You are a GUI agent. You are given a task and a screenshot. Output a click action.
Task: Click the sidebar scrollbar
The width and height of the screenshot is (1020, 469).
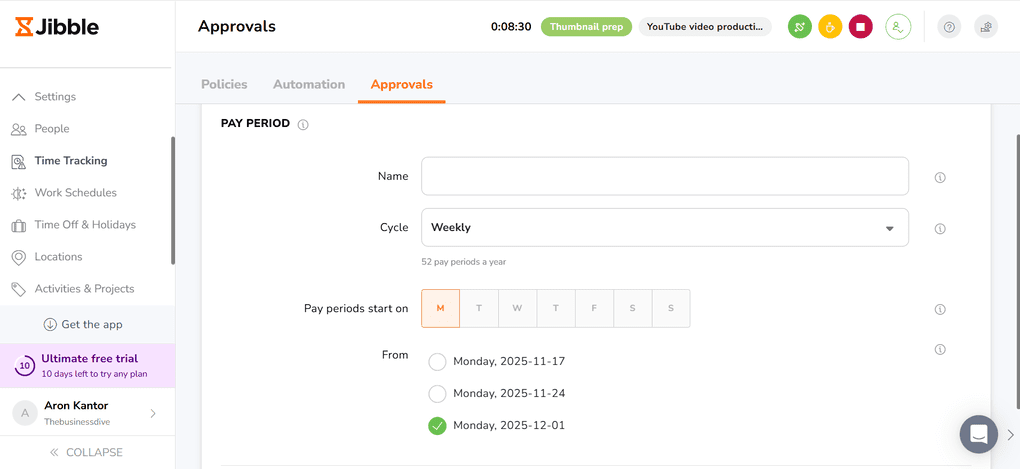(172, 200)
